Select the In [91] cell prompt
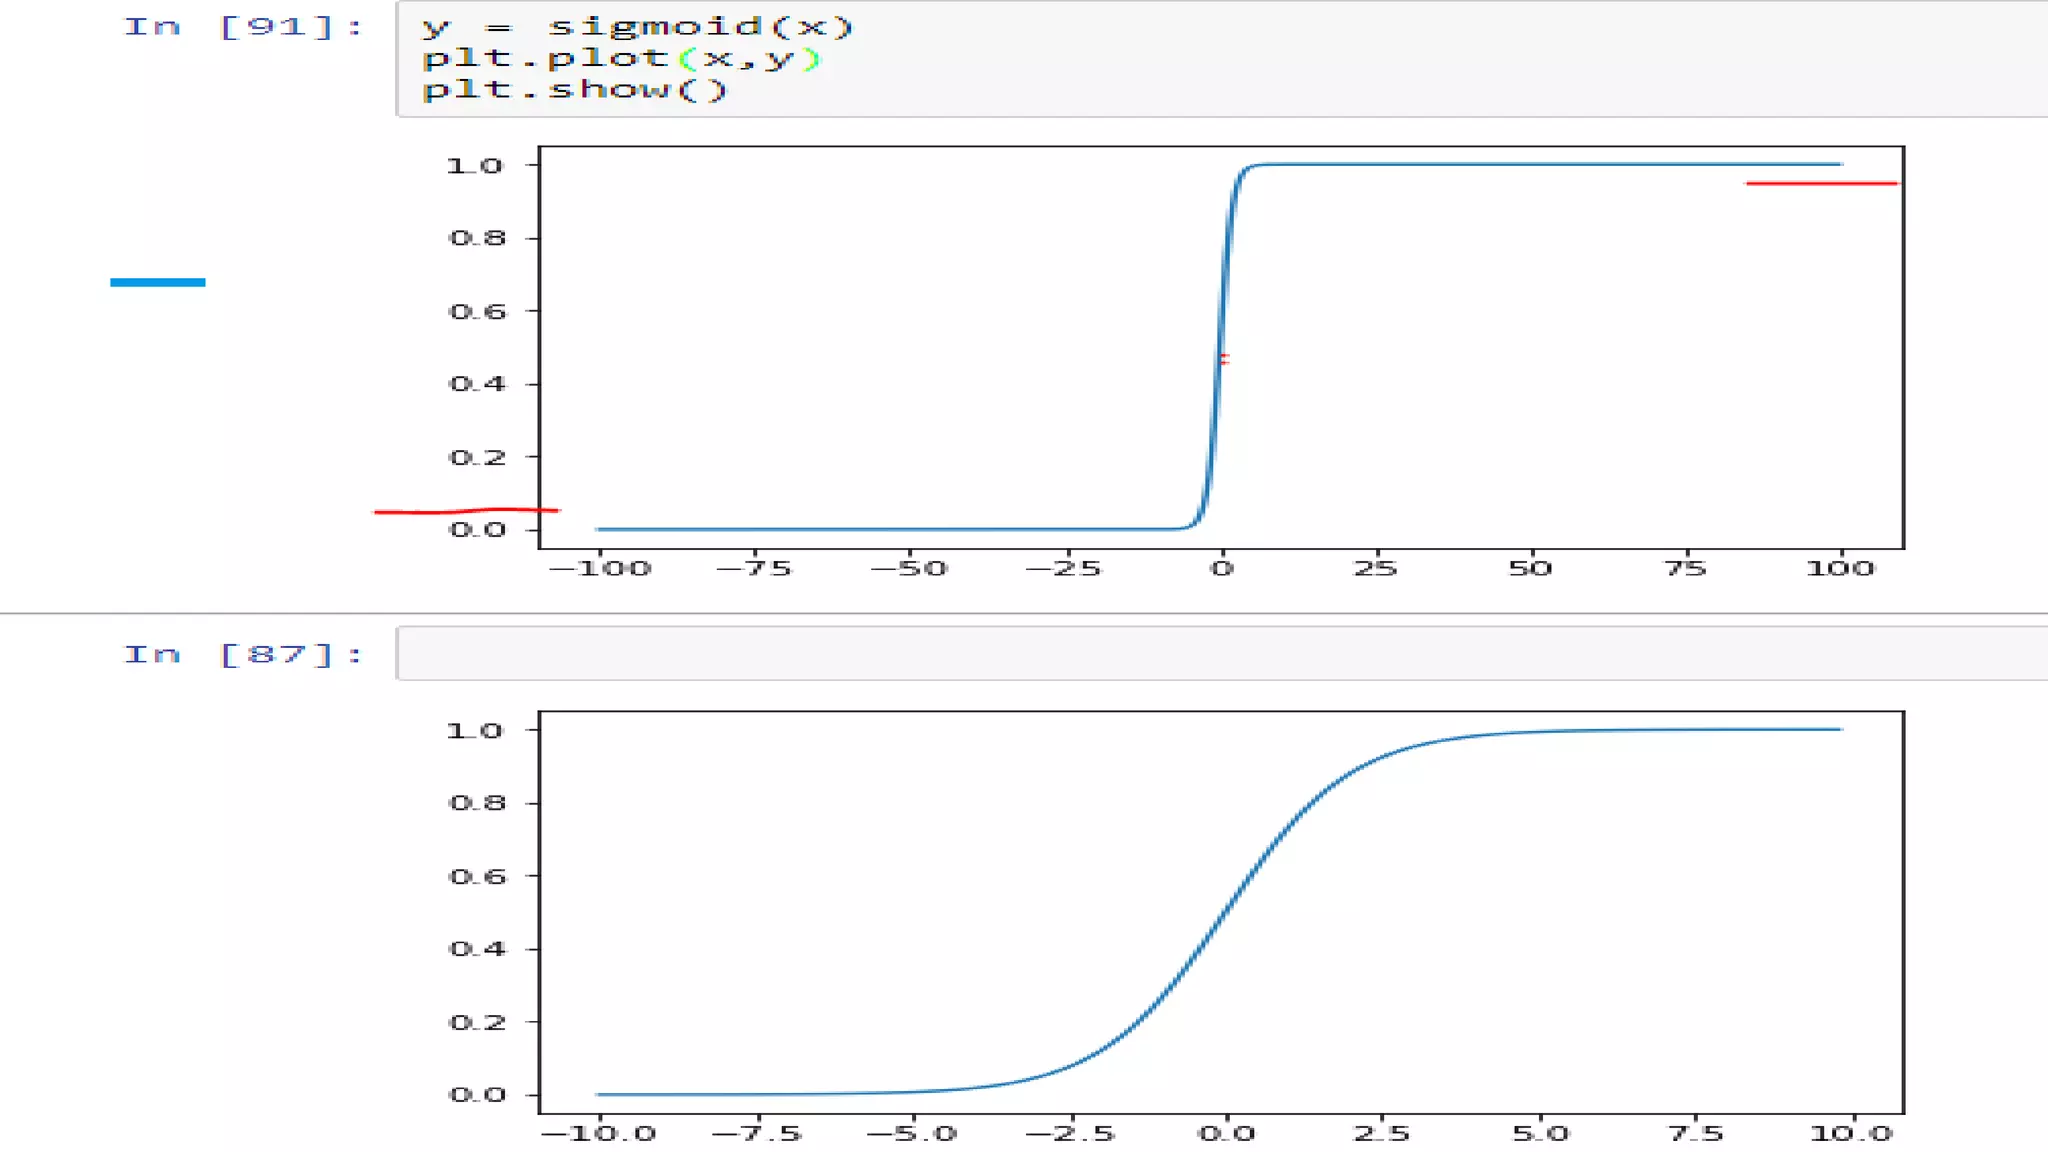This screenshot has height=1152, width=2048. pyautogui.click(x=242, y=27)
